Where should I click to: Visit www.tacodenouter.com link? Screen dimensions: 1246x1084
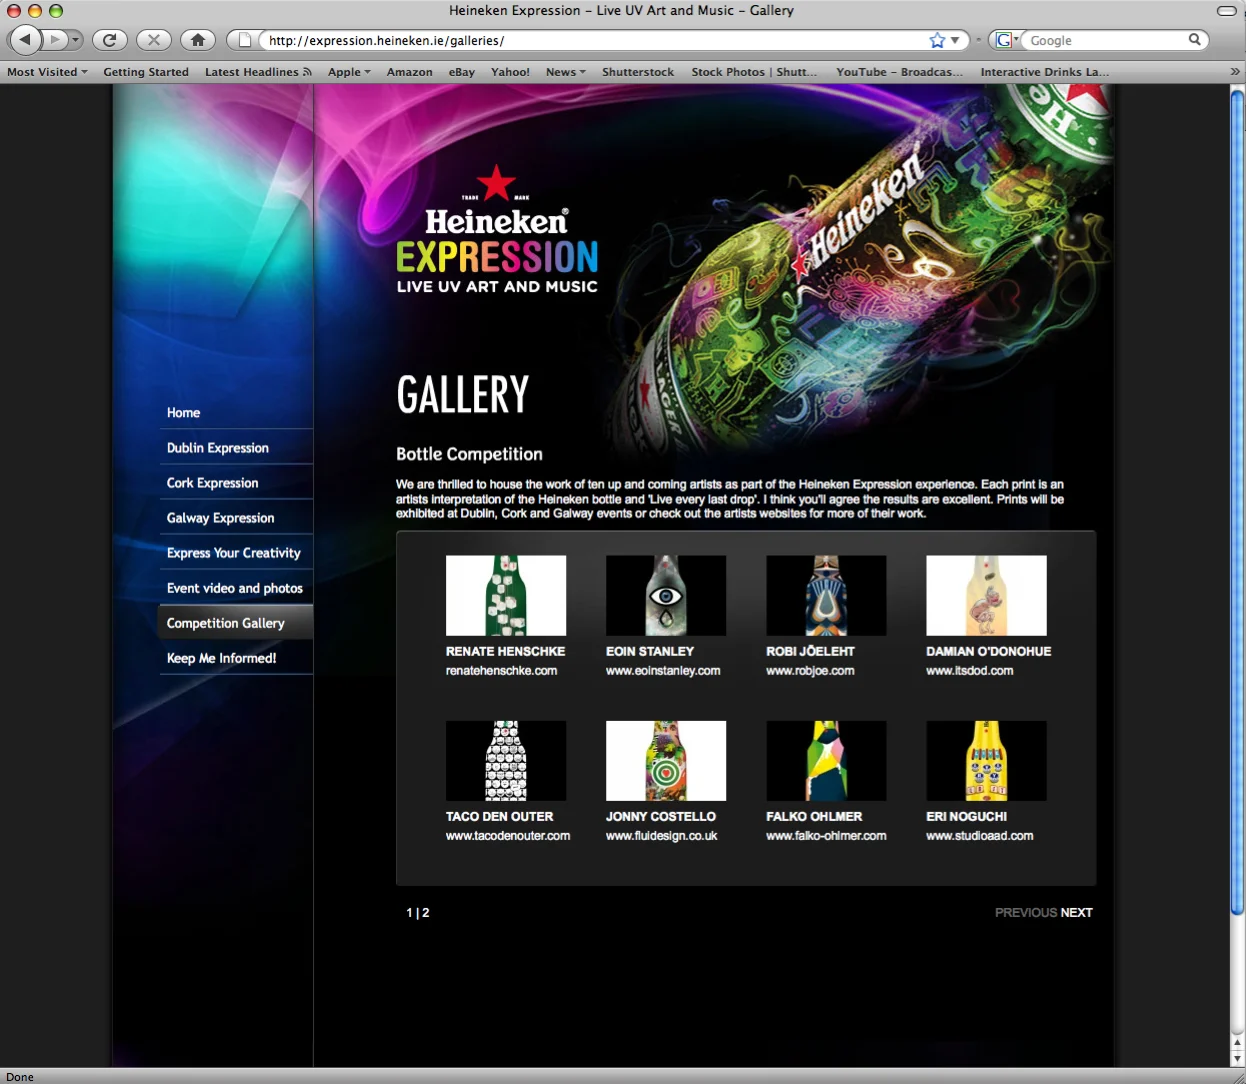[x=508, y=836]
